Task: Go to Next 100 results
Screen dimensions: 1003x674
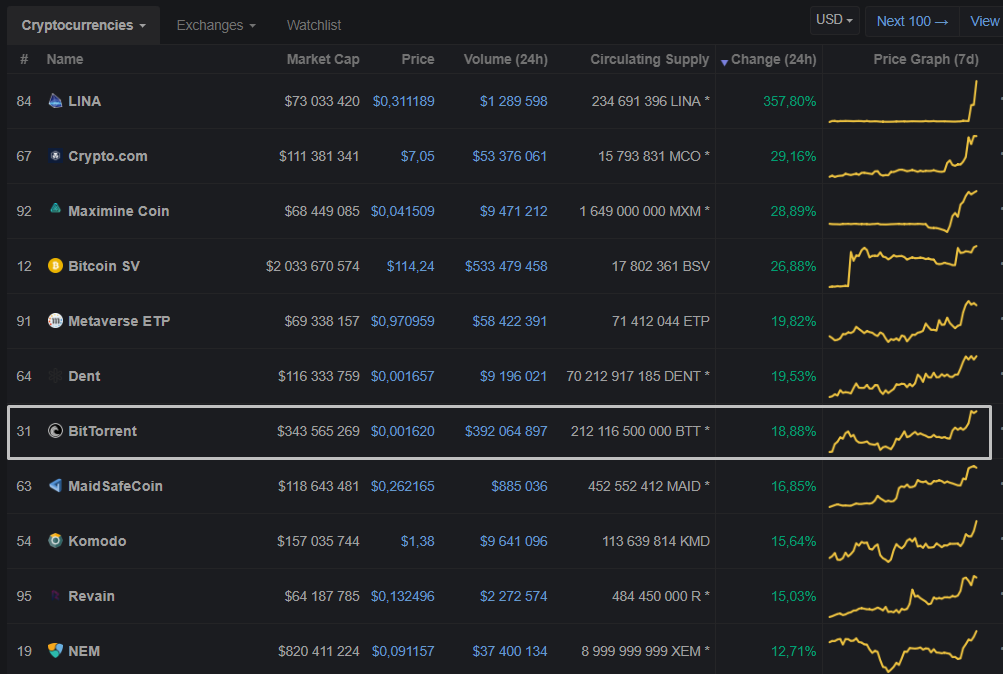Action: [911, 21]
